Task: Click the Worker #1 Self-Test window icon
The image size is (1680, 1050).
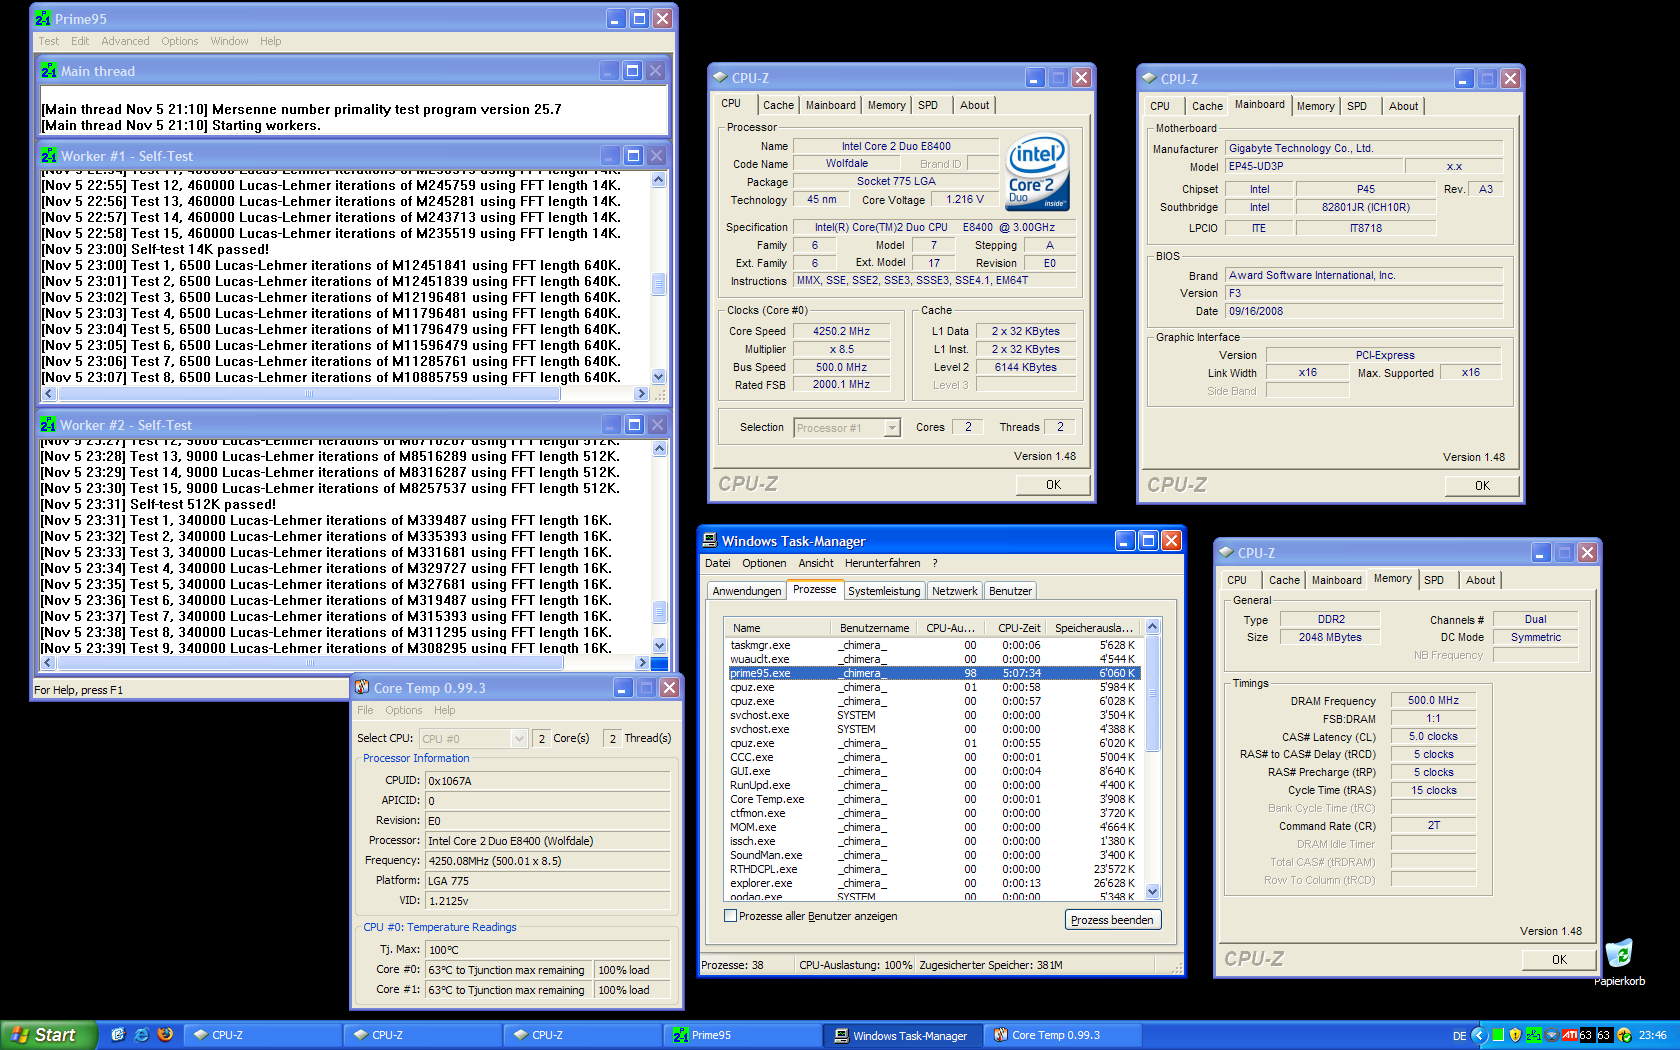Action: pyautogui.click(x=49, y=156)
